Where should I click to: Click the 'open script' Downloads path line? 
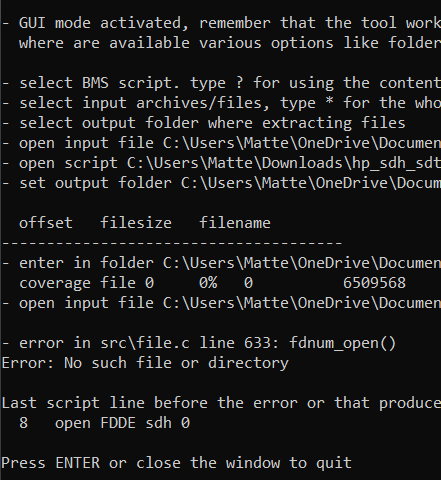pos(221,163)
